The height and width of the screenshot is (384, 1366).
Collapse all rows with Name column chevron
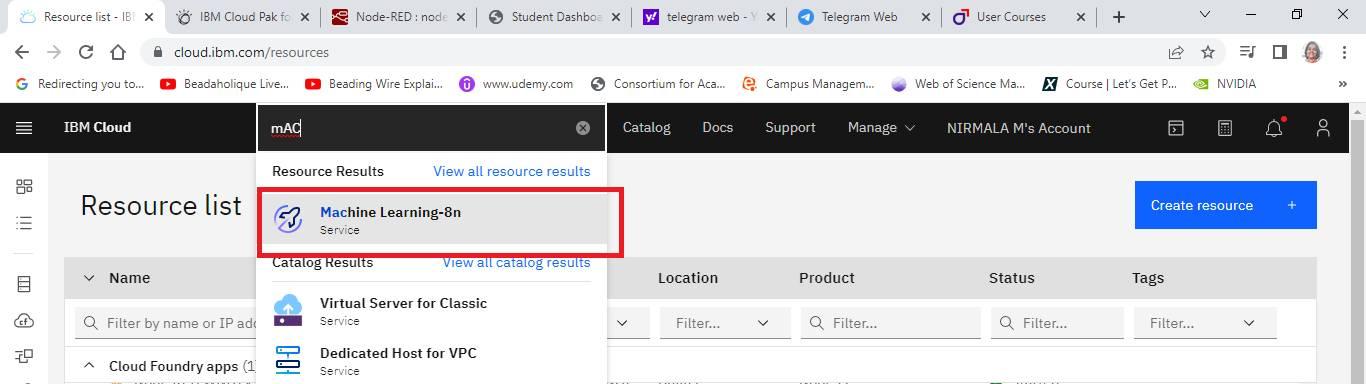89,278
